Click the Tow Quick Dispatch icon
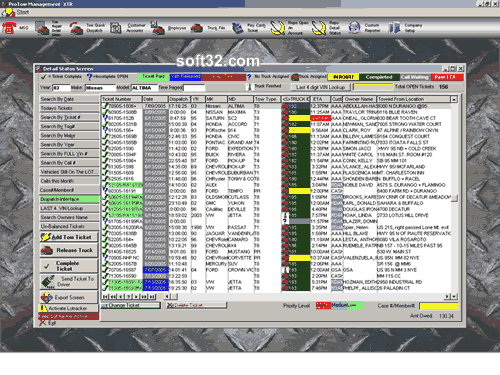500x375 pixels. [77, 28]
